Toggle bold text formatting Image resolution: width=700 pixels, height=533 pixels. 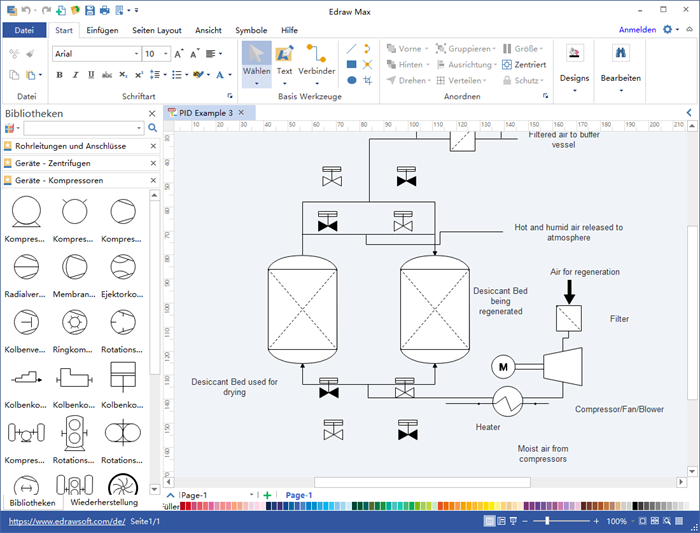60,75
